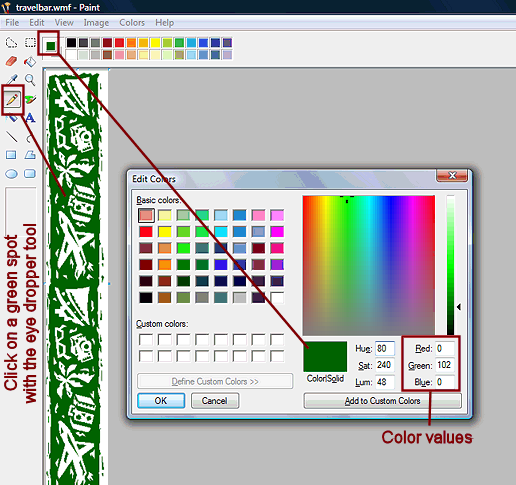Pick white from the palette's second row
This screenshot has width=516, height=485.
[x=71, y=55]
